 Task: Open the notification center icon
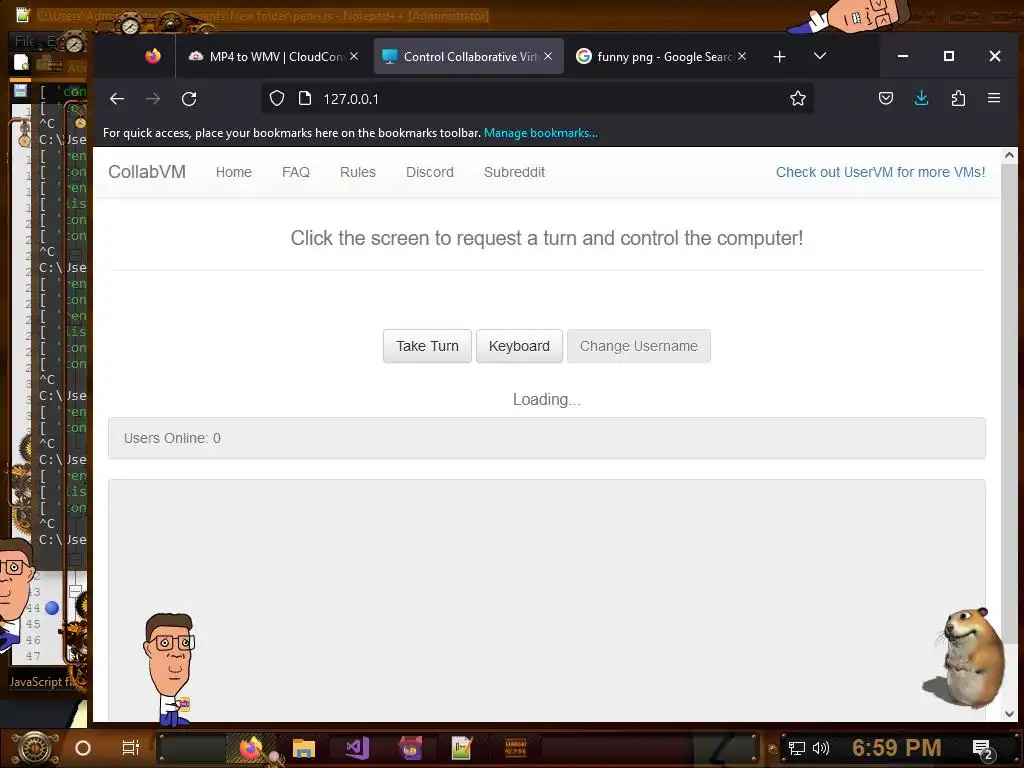983,749
